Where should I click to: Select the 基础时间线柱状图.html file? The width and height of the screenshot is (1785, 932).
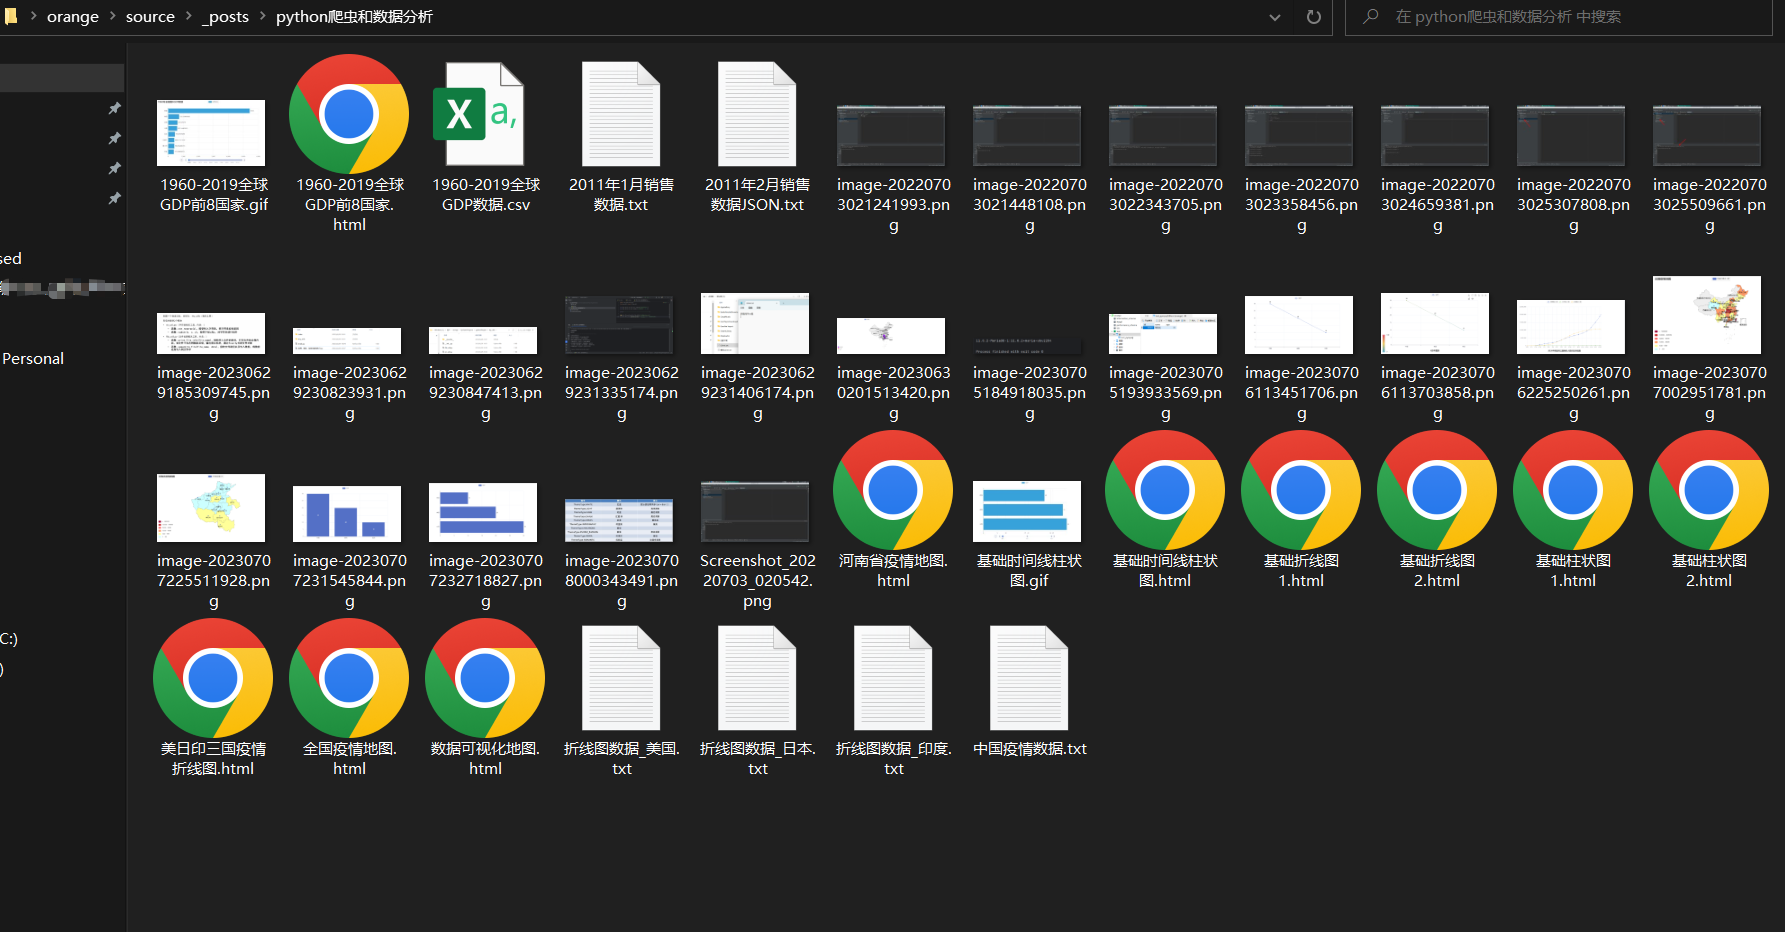(1165, 490)
